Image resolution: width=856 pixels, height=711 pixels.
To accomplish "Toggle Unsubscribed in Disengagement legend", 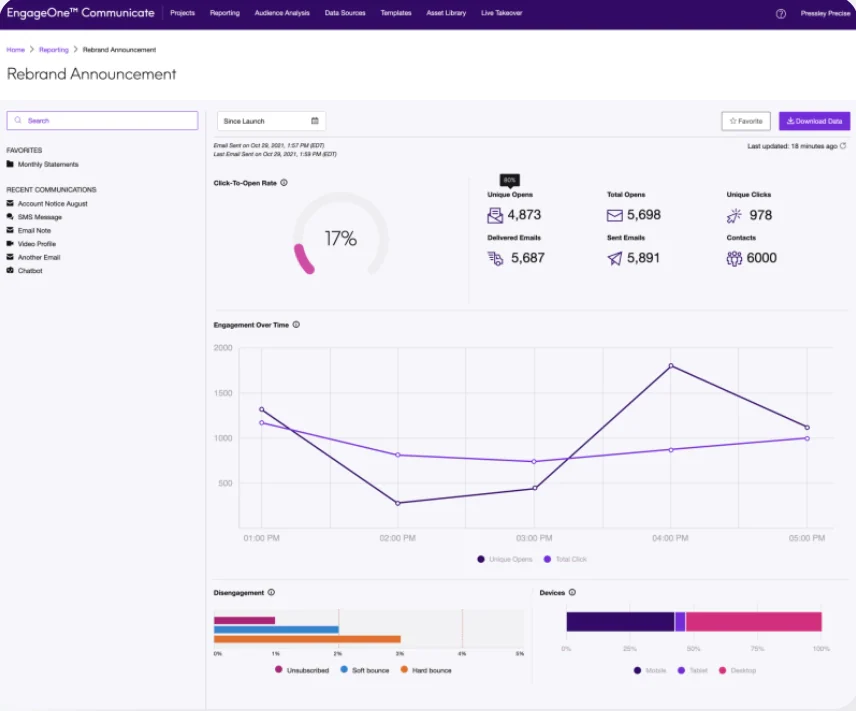I will pyautogui.click(x=302, y=670).
